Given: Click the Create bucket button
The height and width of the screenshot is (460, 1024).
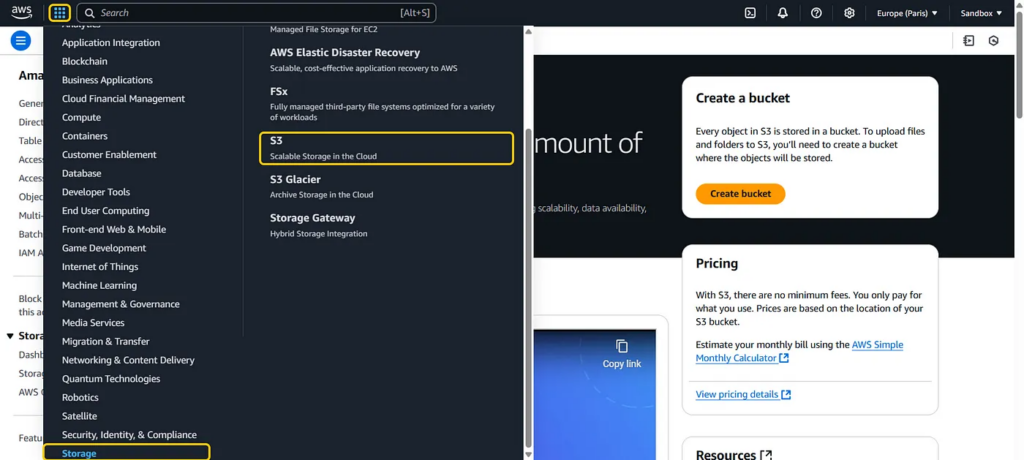Looking at the screenshot, I should (741, 193).
